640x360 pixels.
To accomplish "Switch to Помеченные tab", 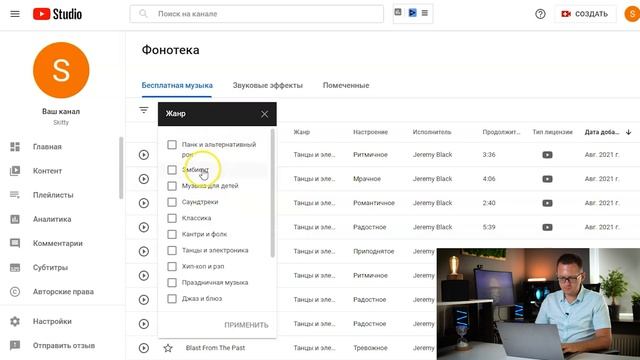I will [x=346, y=85].
